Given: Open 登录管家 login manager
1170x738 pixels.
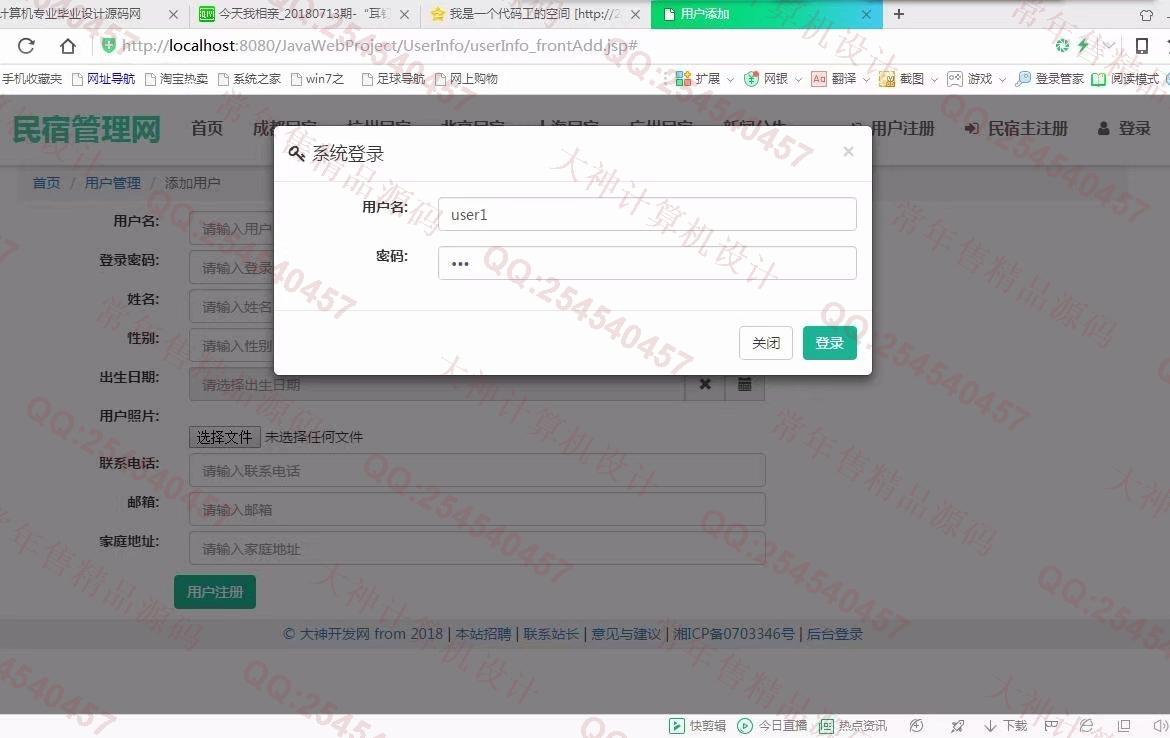Looking at the screenshot, I should [x=1049, y=78].
